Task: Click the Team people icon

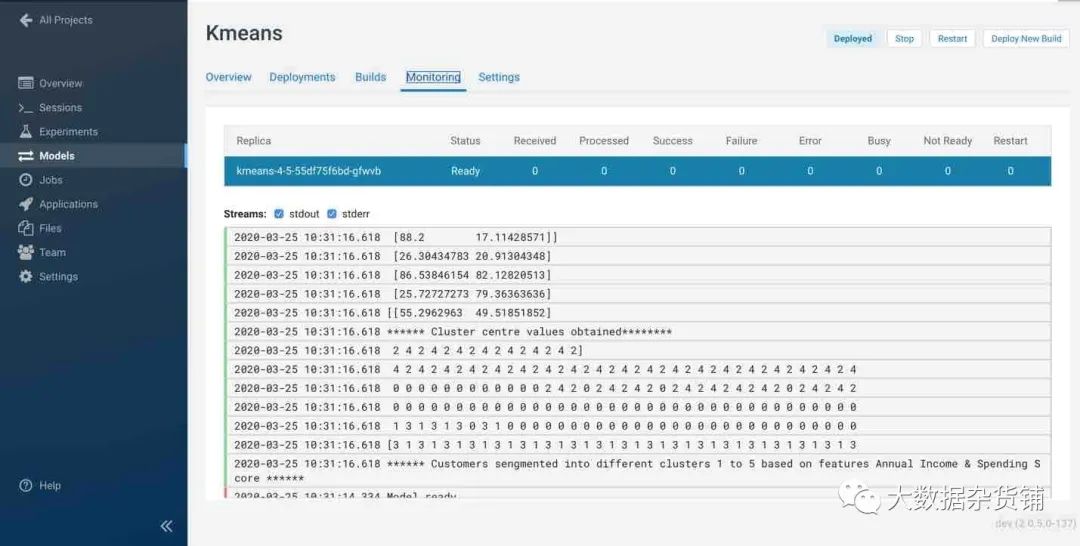Action: pos(25,252)
